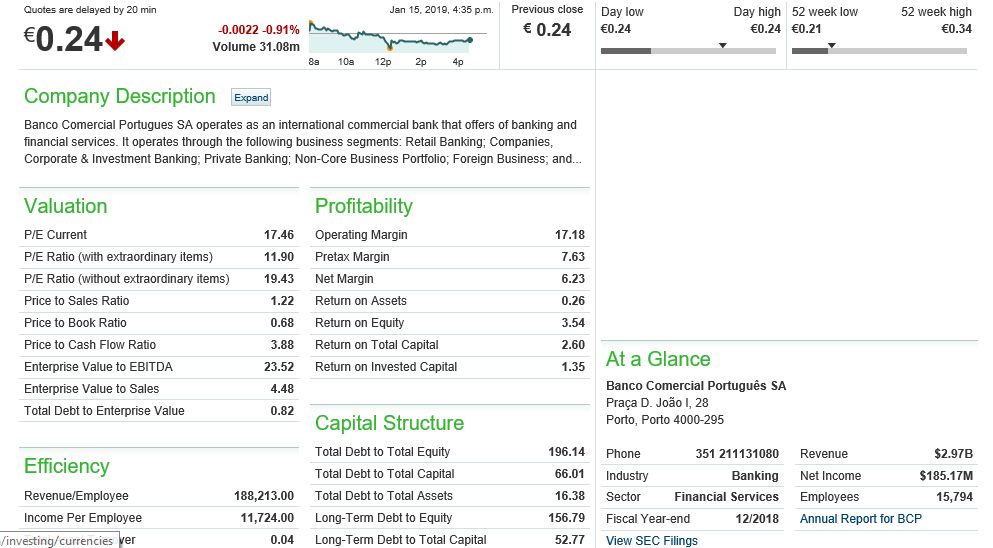Click the Capital Structure heading

[389, 424]
